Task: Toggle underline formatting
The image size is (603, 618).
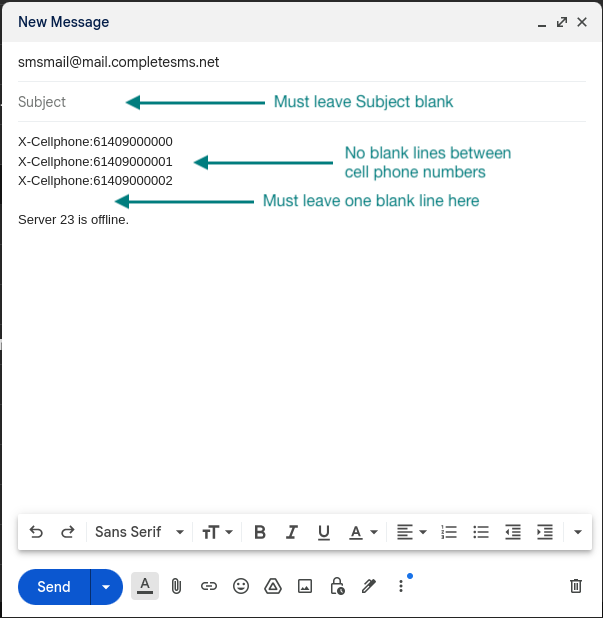Action: (x=324, y=532)
